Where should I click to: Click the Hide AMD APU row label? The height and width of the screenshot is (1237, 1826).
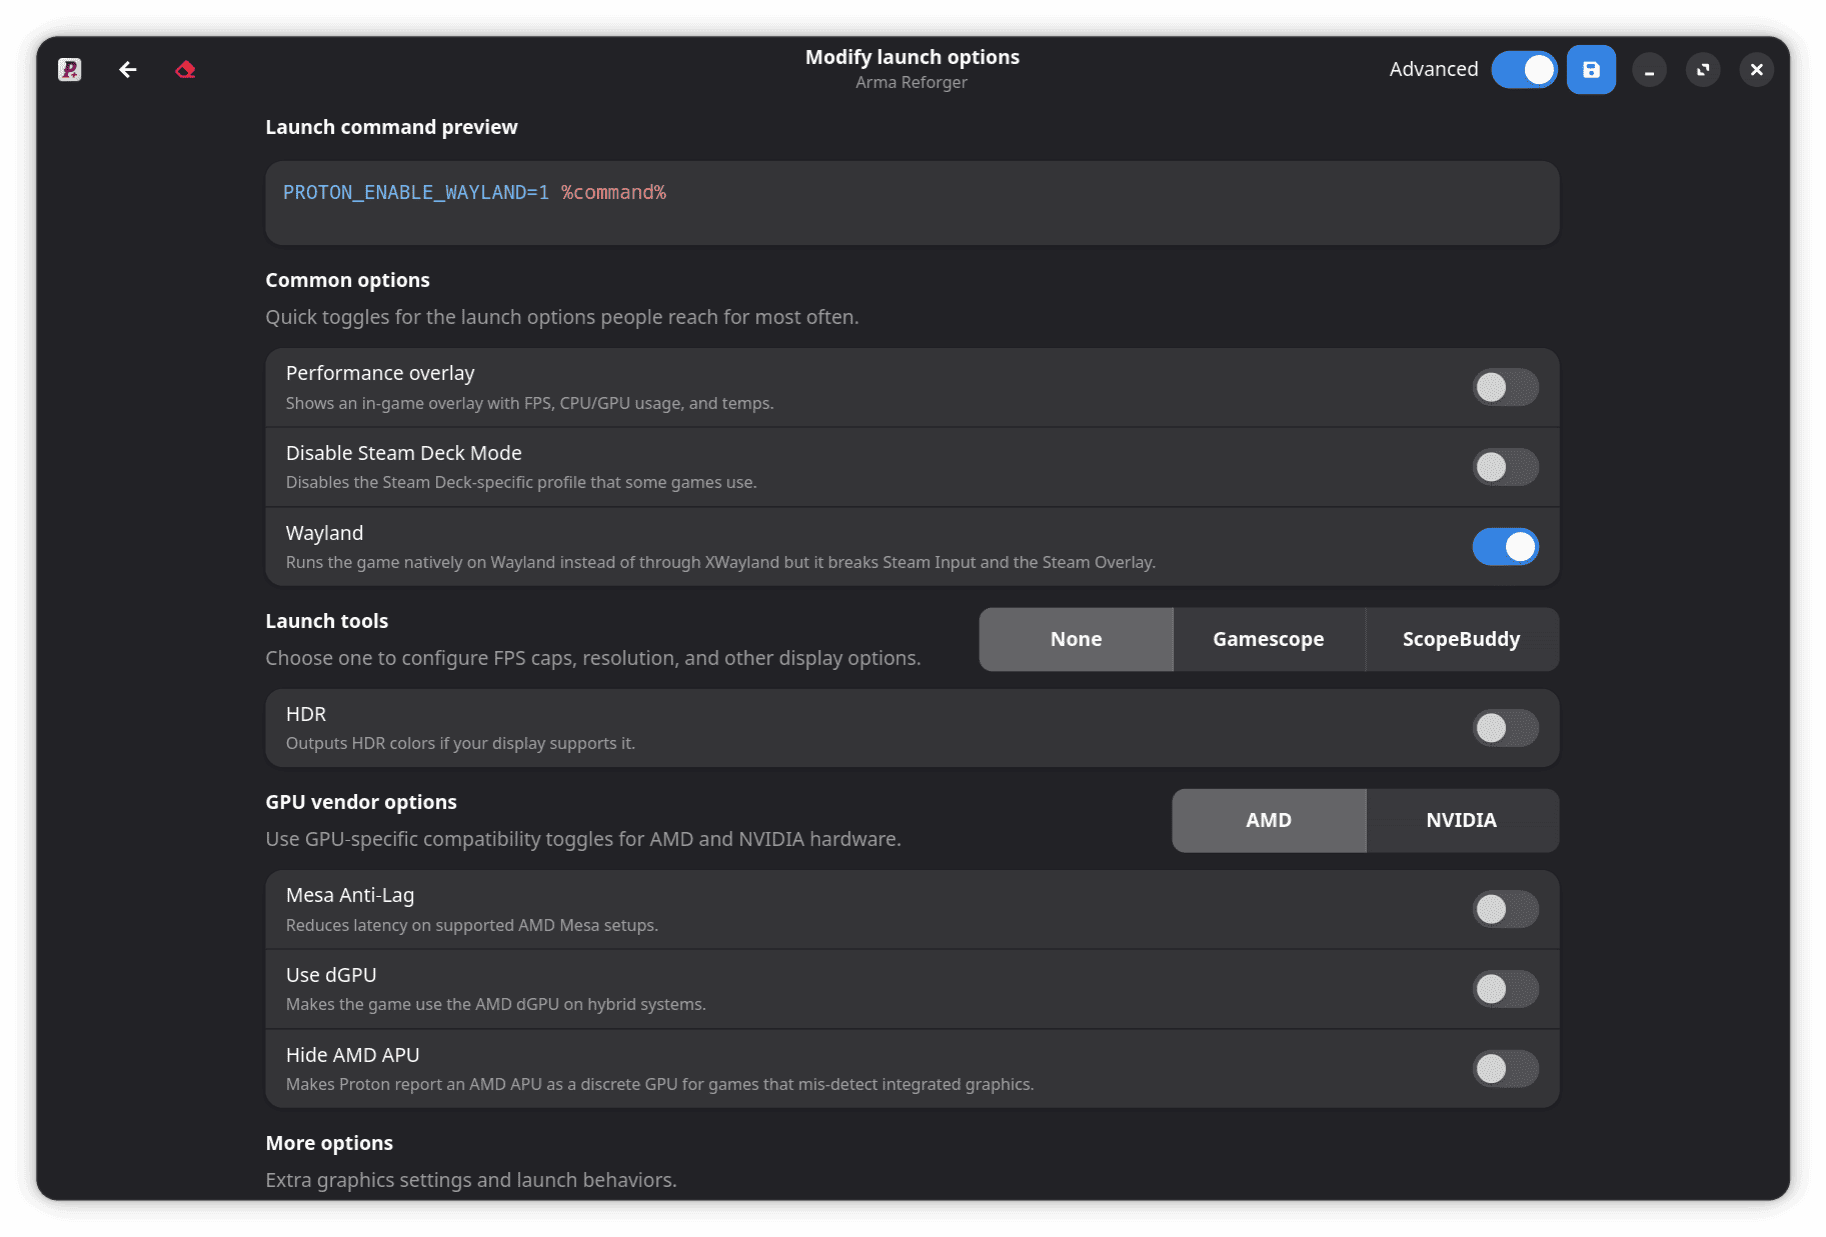click(353, 1055)
